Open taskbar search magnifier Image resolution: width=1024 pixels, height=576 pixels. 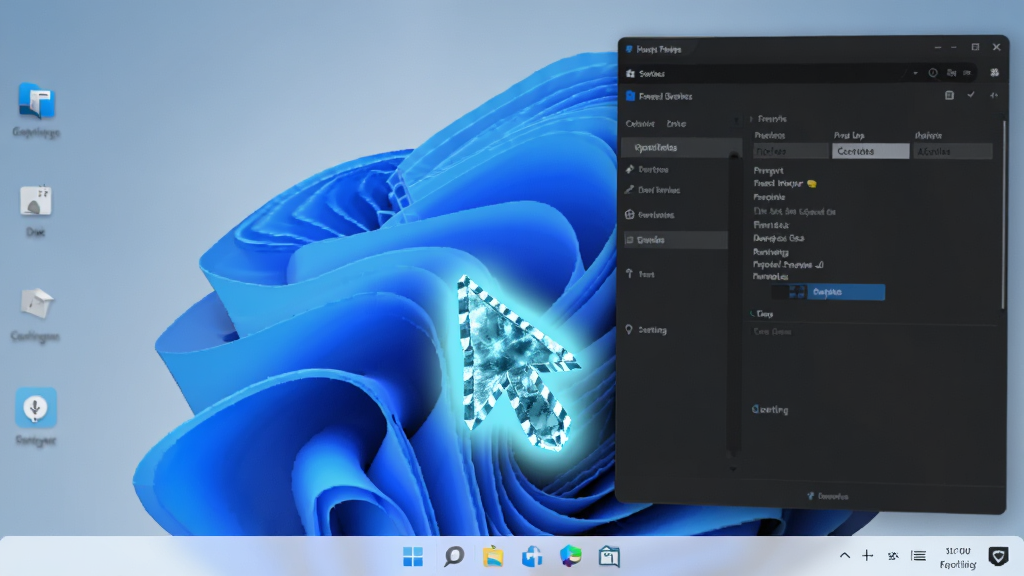point(453,556)
